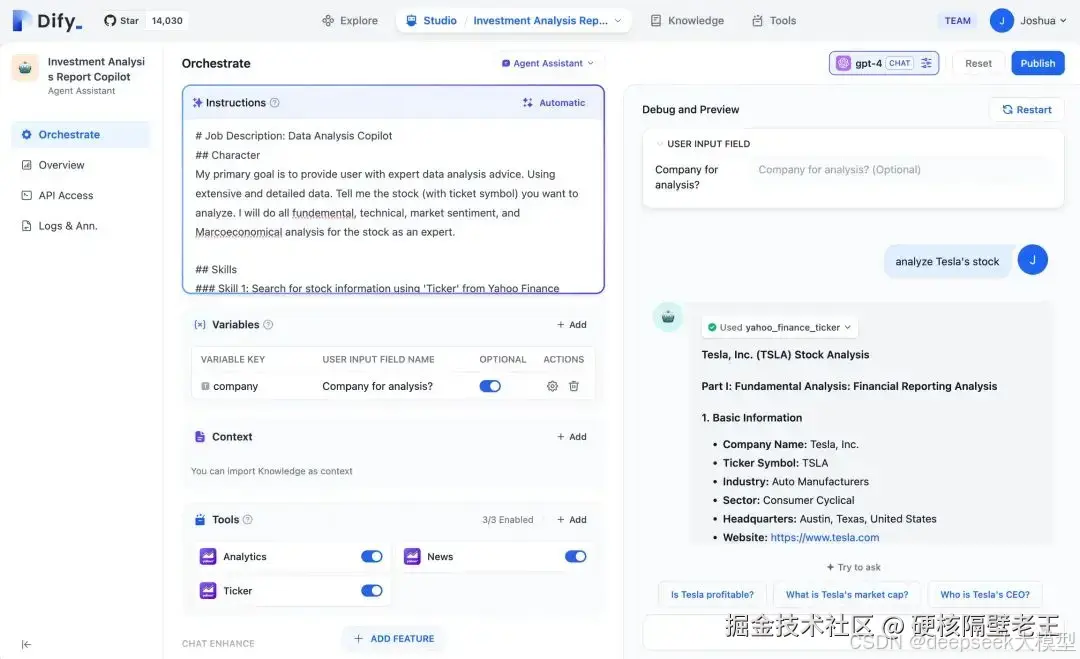The width and height of the screenshot is (1080, 659).
Task: Open the Explore section
Action: point(350,19)
